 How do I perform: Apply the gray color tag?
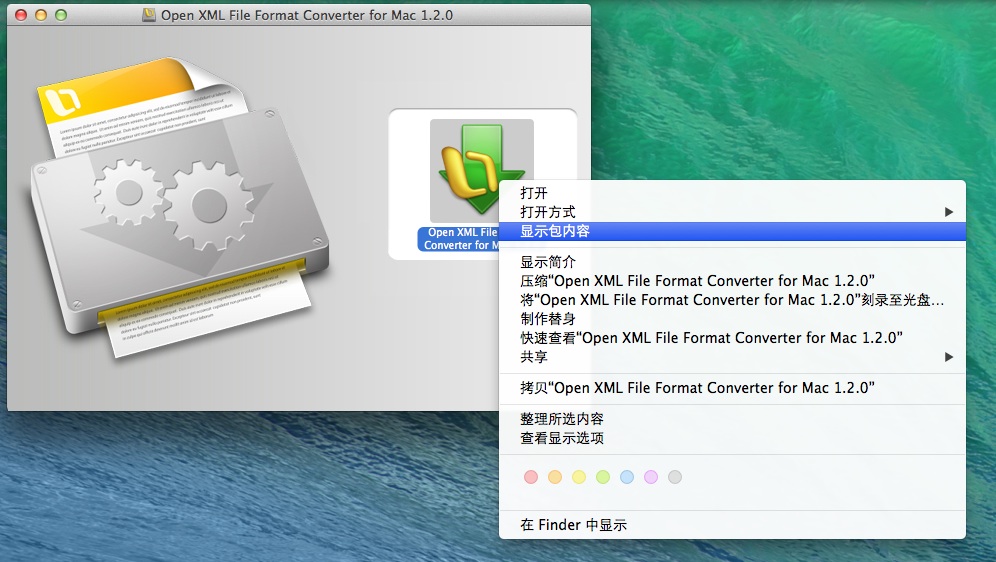click(675, 477)
